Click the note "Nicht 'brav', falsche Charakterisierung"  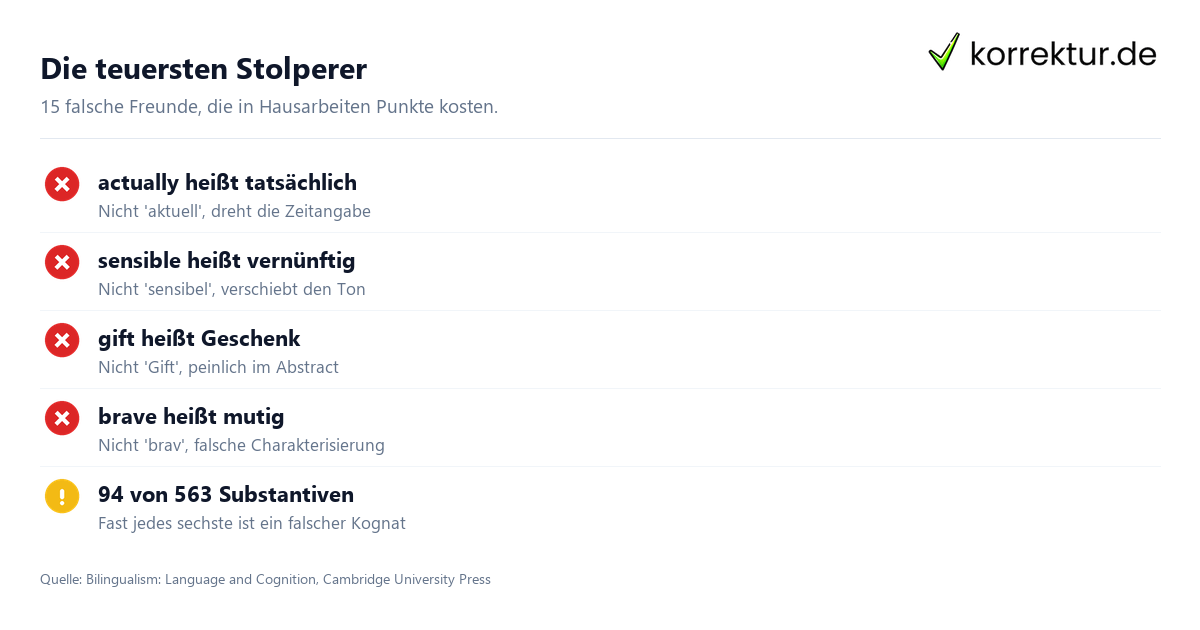[x=241, y=446]
